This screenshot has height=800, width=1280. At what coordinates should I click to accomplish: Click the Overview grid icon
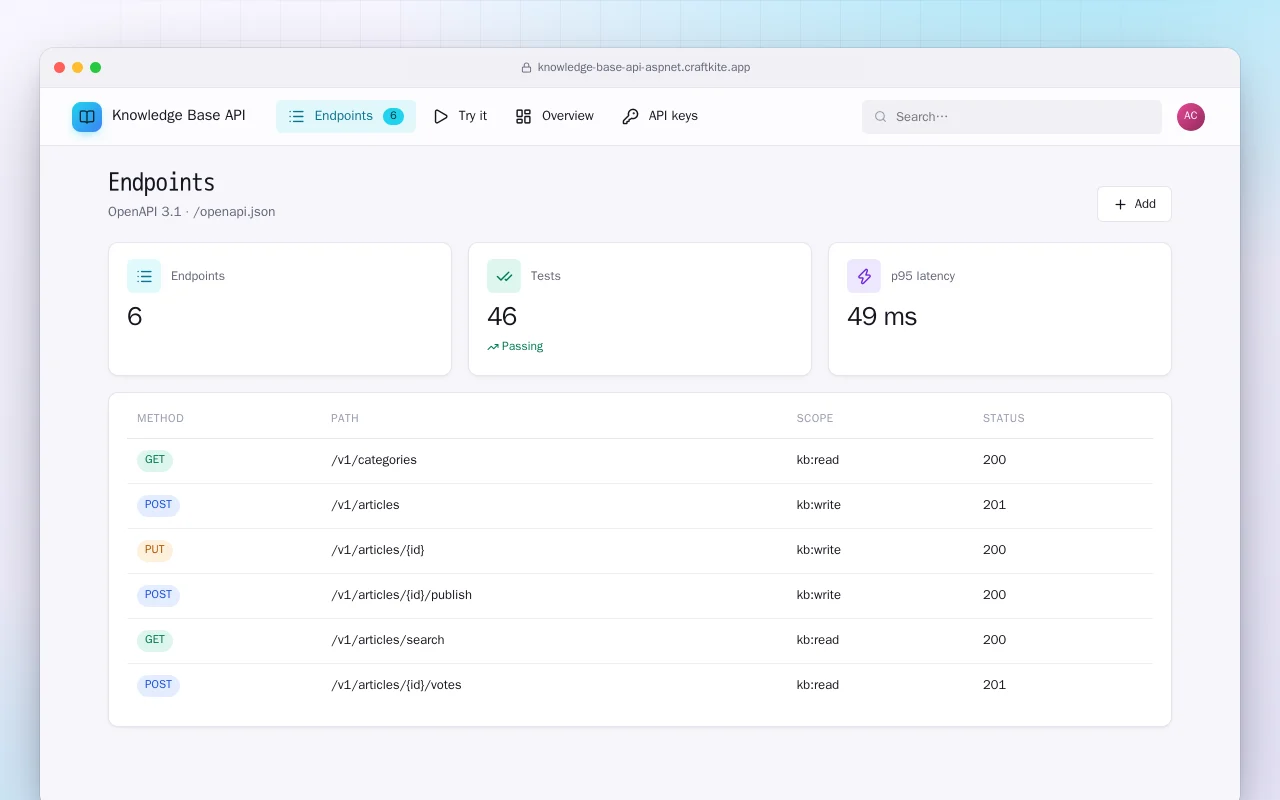pyautogui.click(x=523, y=117)
